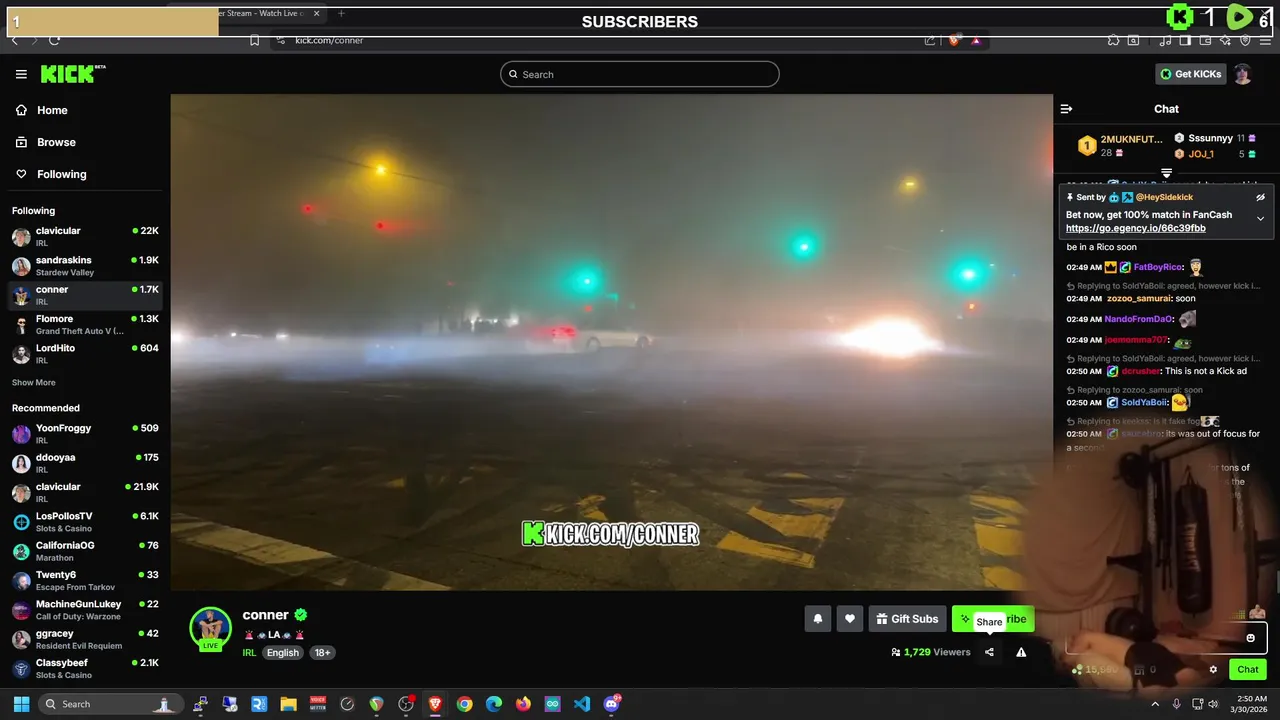Click NandoFromDaO username in chat
This screenshot has width=1280, height=720.
(1139, 319)
